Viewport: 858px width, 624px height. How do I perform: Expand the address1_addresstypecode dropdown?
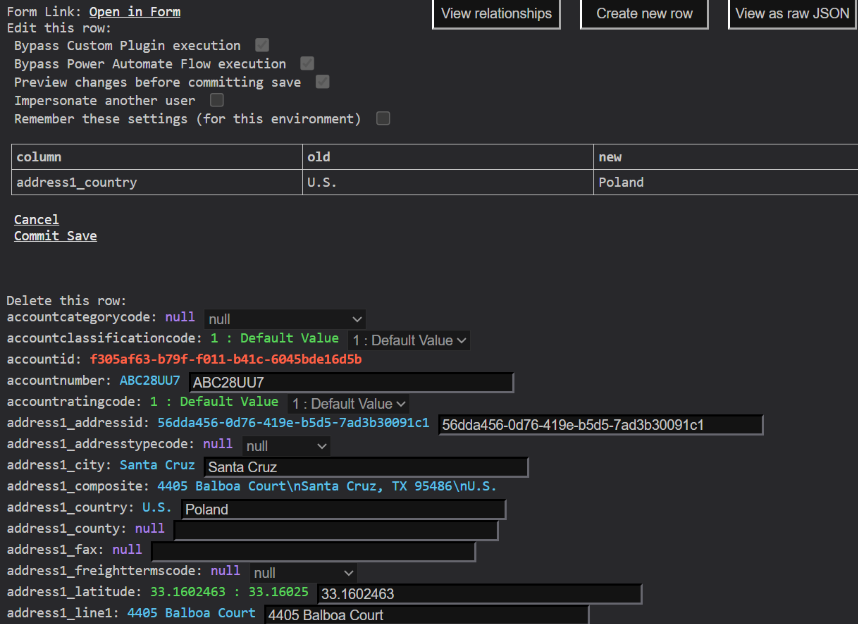pyautogui.click(x=286, y=446)
